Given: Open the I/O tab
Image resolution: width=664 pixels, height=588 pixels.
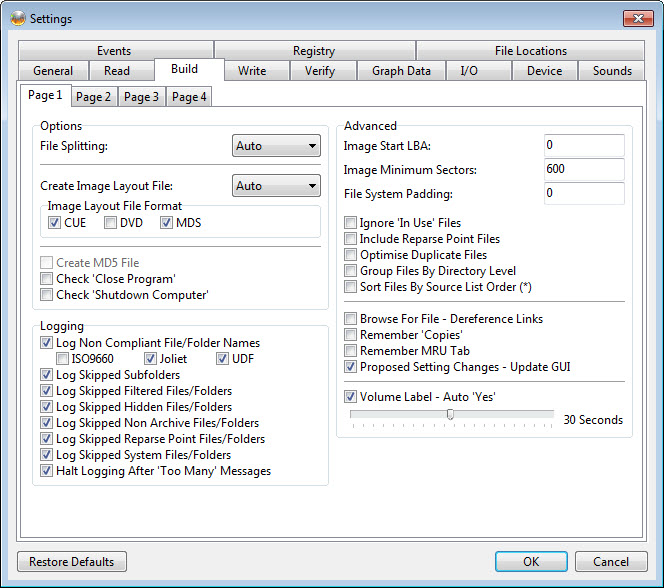Looking at the screenshot, I should 479,71.
